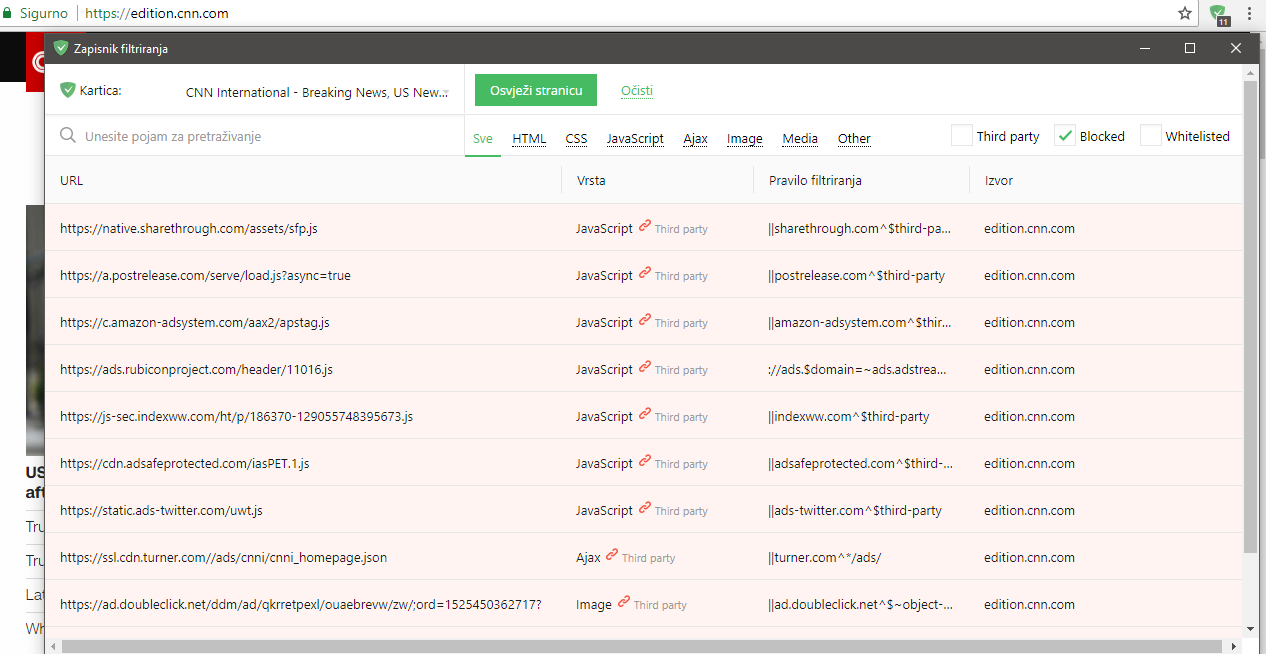Select the Image filter tab
Viewport: 1266px width, 654px height.
click(x=745, y=139)
